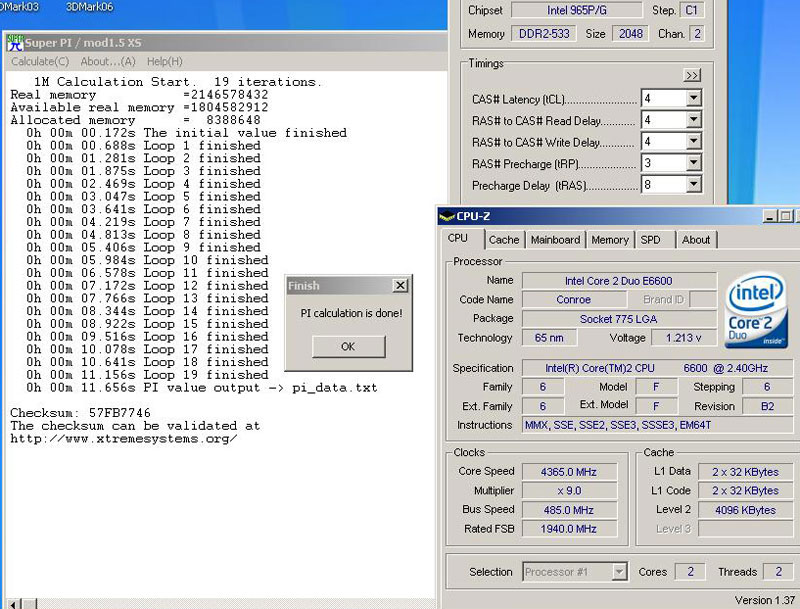Open the 3DMark06 desktop shortcut

pyautogui.click(x=90, y=7)
